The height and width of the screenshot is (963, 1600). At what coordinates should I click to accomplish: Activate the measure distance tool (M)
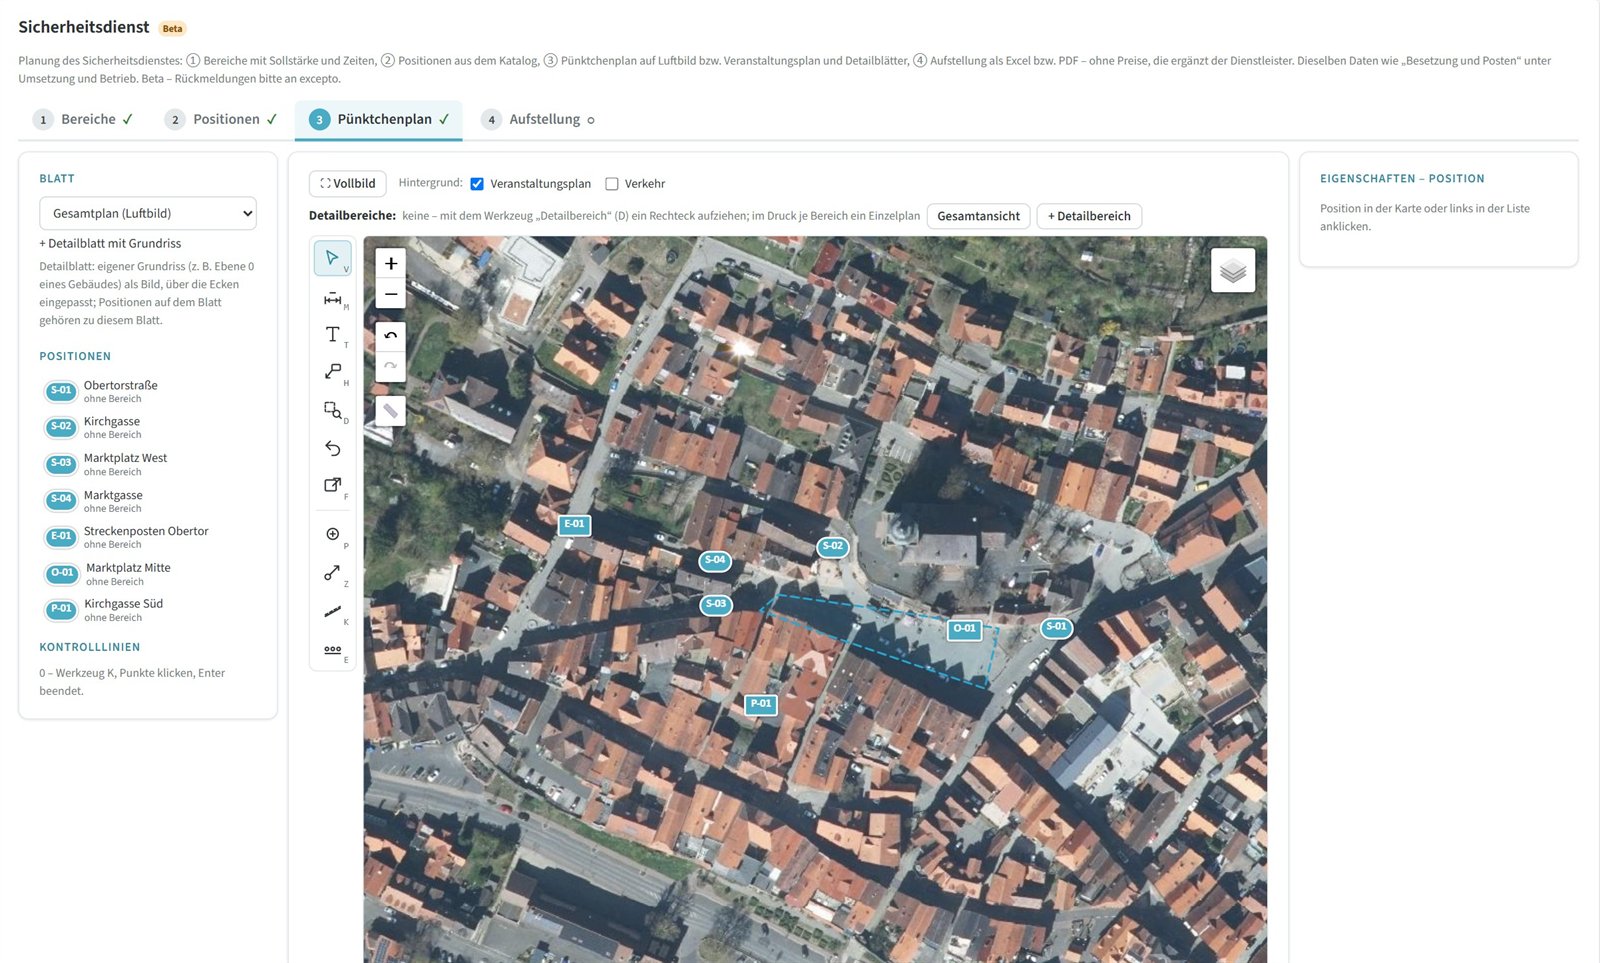coord(333,298)
